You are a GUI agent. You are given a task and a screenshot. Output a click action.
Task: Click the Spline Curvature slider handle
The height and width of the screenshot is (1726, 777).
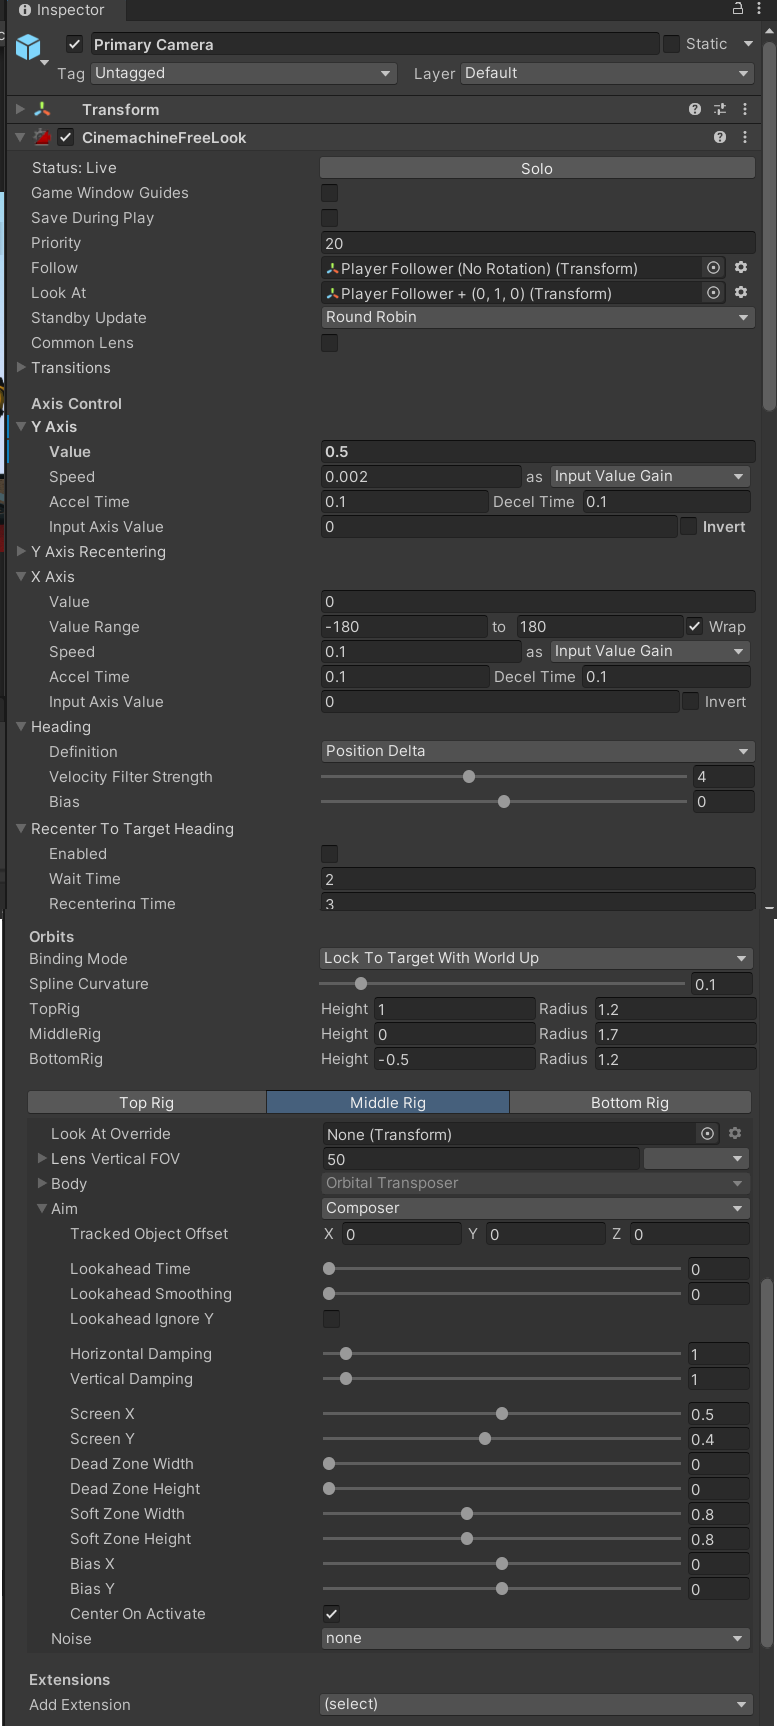point(361,984)
